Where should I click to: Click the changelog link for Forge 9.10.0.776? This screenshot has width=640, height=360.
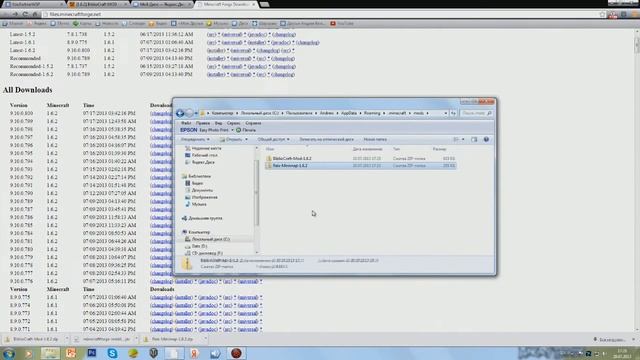[x=161, y=282]
